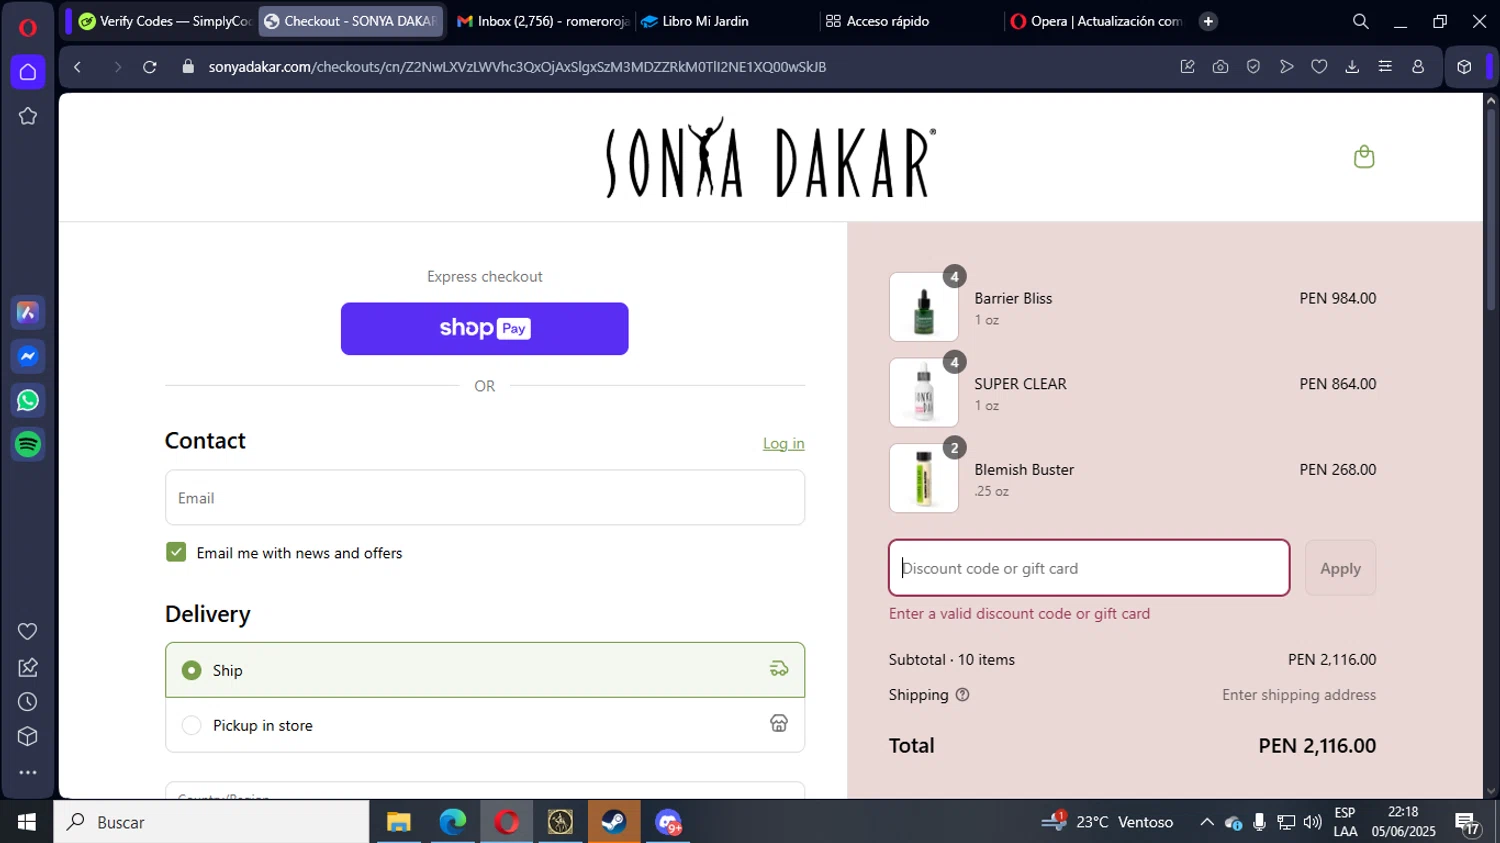Pay with the Shop Pay button

(485, 329)
